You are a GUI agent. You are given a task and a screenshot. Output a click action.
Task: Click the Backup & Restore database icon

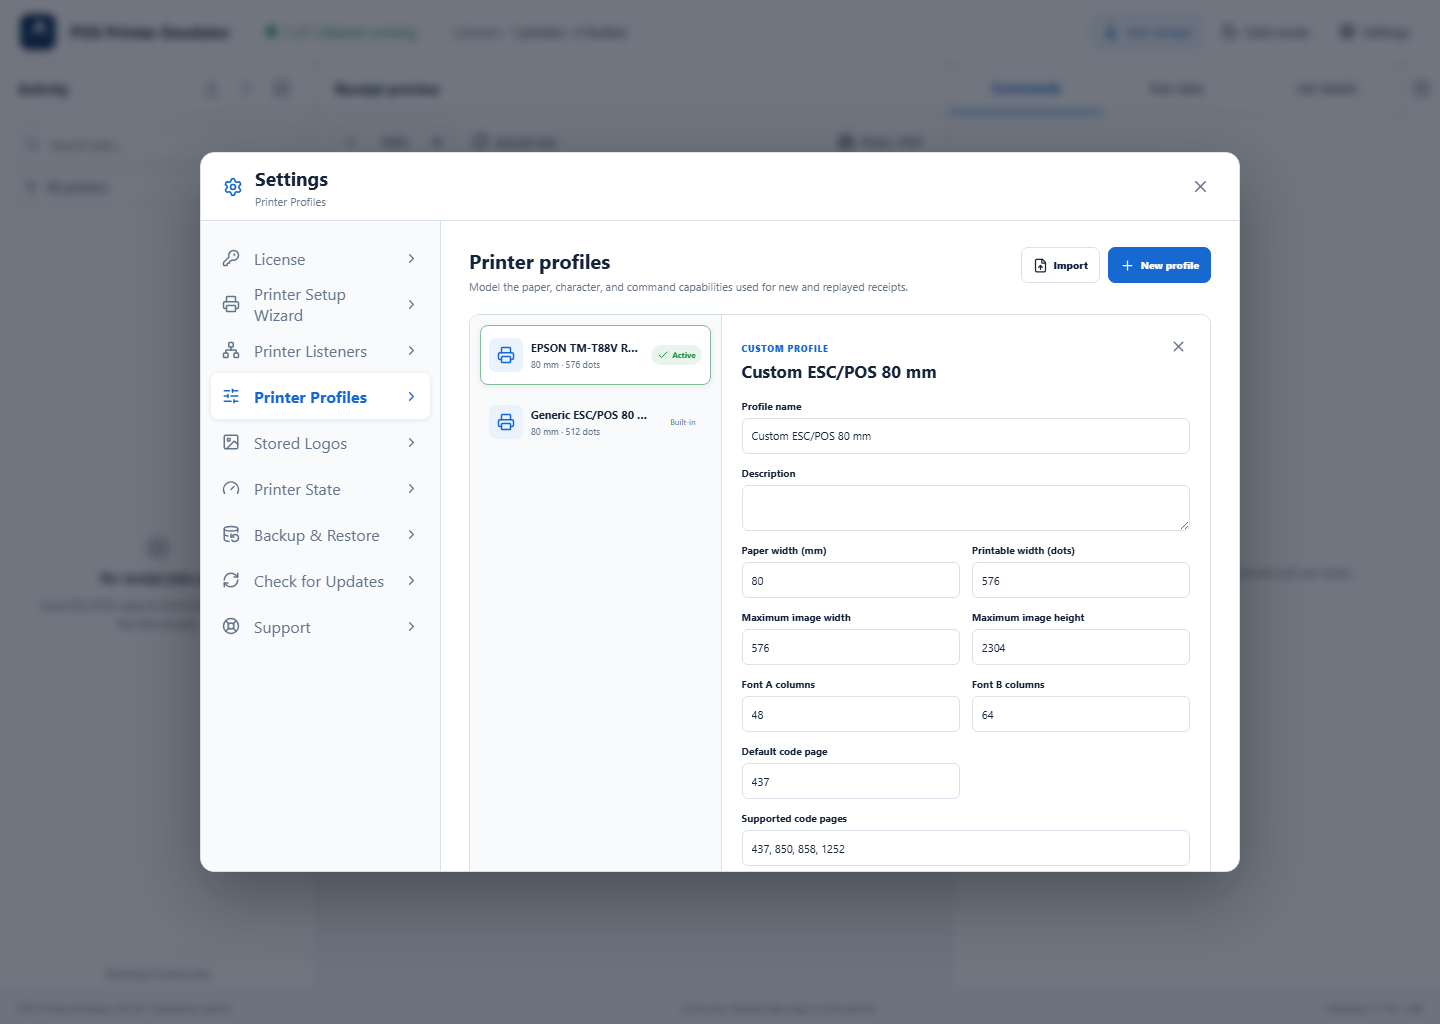point(231,534)
